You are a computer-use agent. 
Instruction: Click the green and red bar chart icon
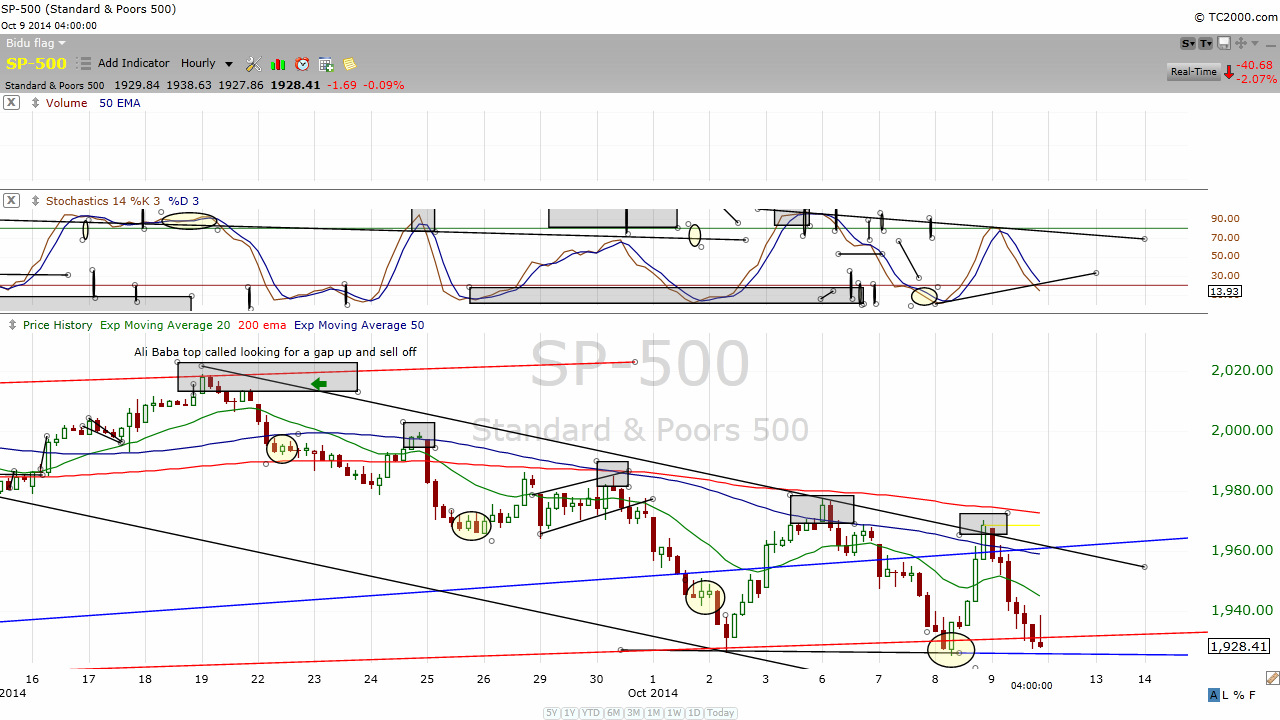click(278, 64)
